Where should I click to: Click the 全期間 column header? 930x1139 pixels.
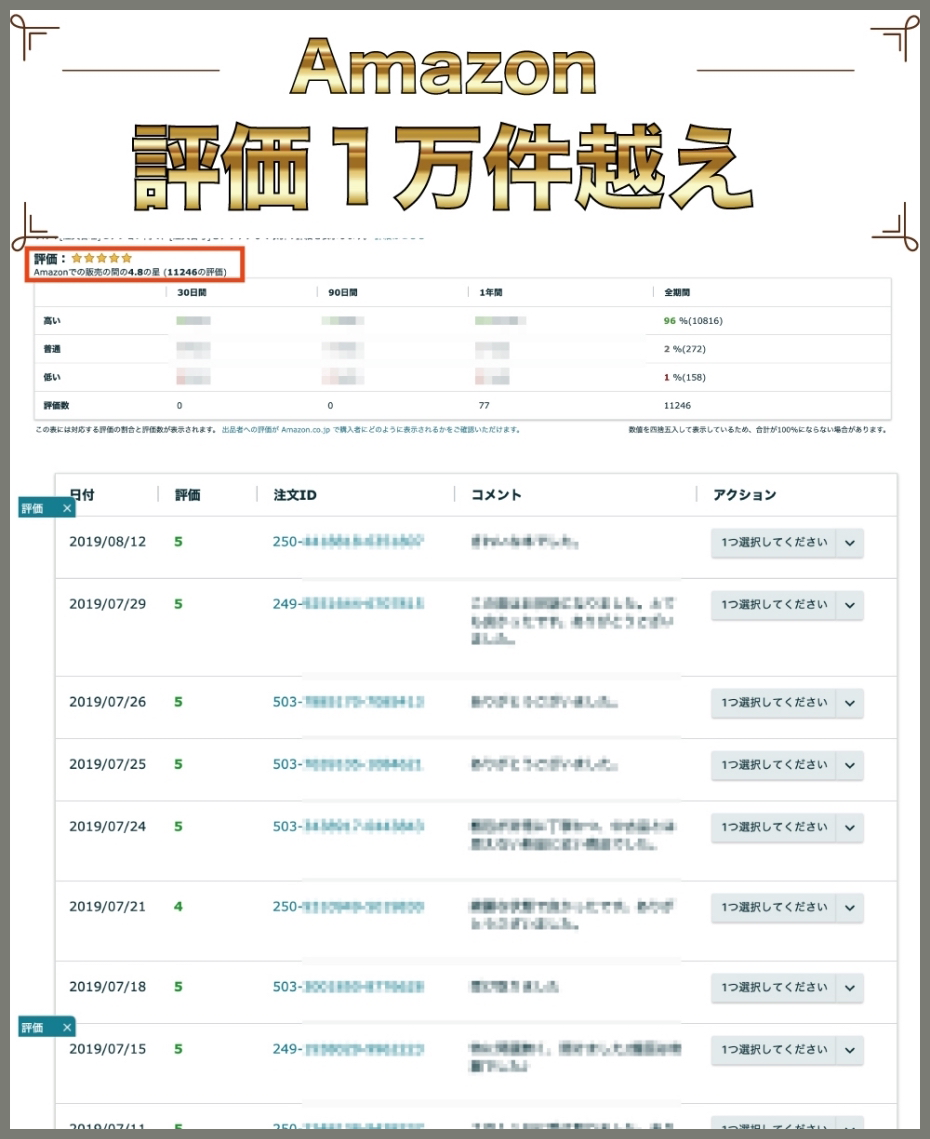point(677,292)
